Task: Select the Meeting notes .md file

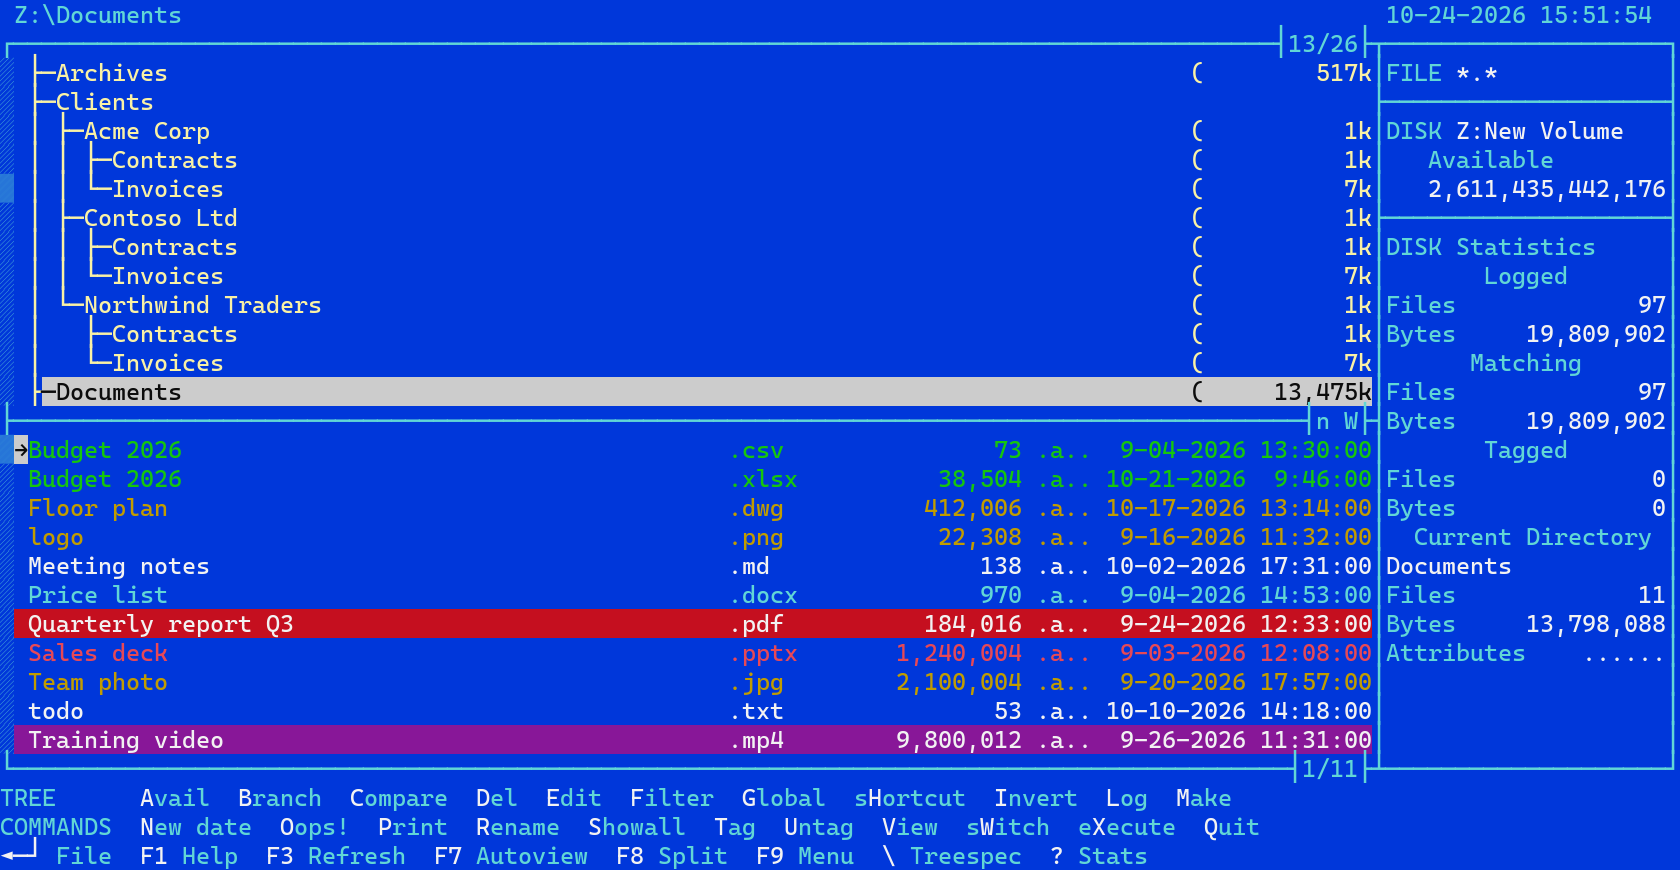Action: click(x=692, y=566)
